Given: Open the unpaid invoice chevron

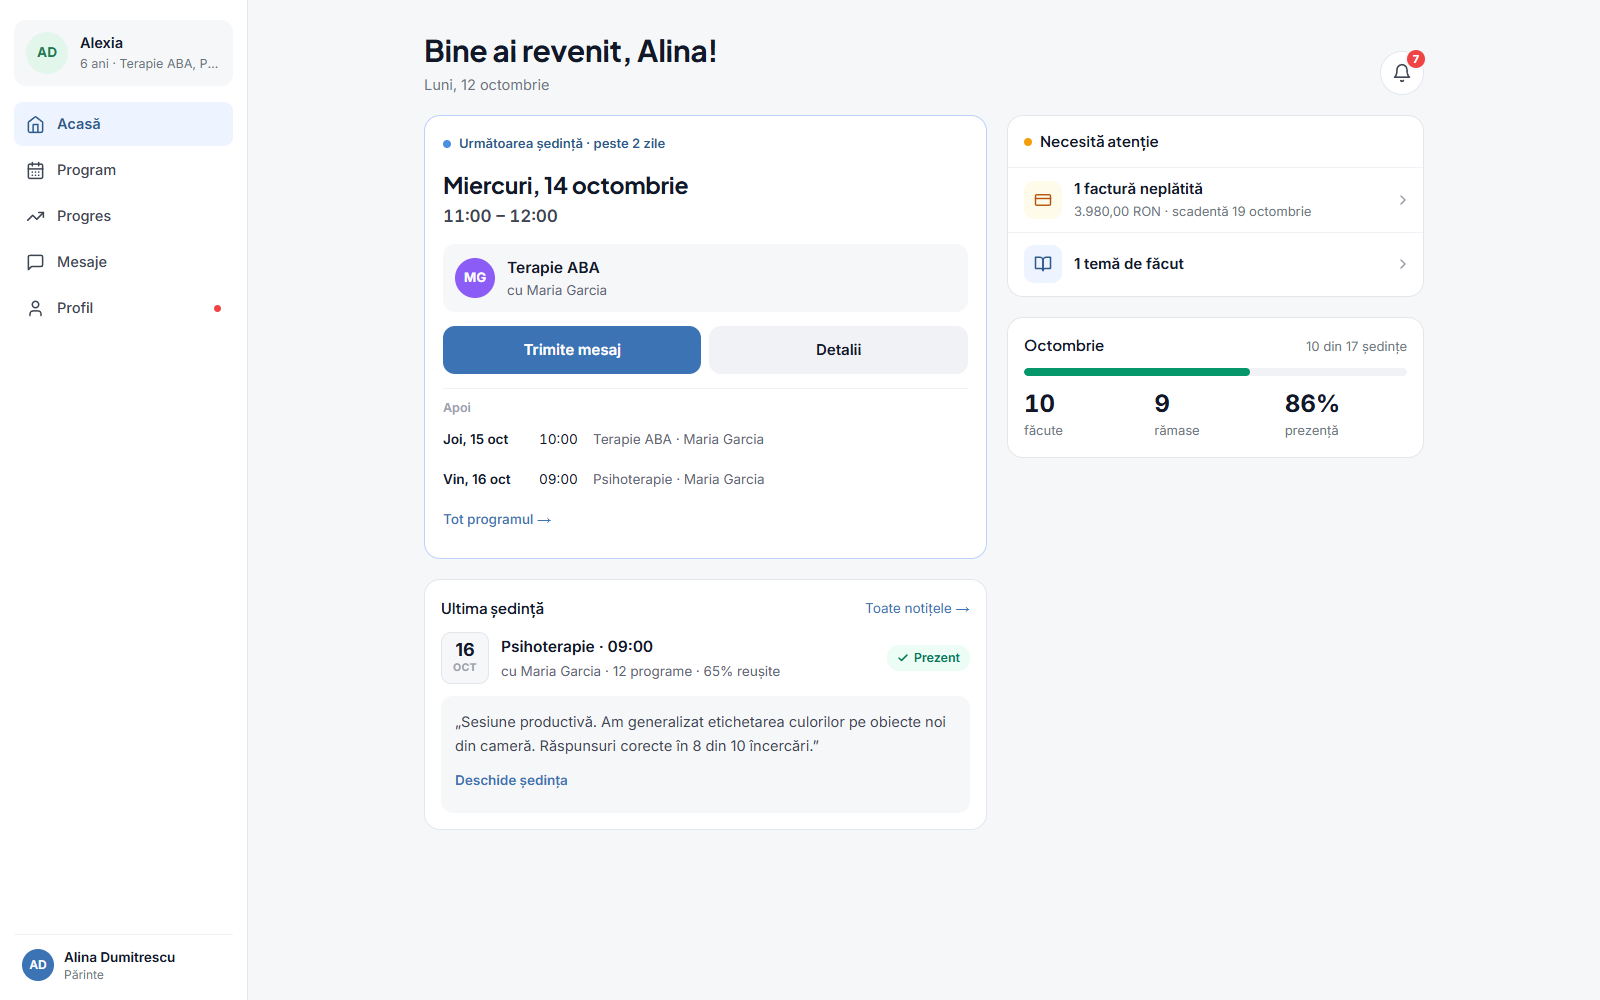Looking at the screenshot, I should [x=1402, y=200].
